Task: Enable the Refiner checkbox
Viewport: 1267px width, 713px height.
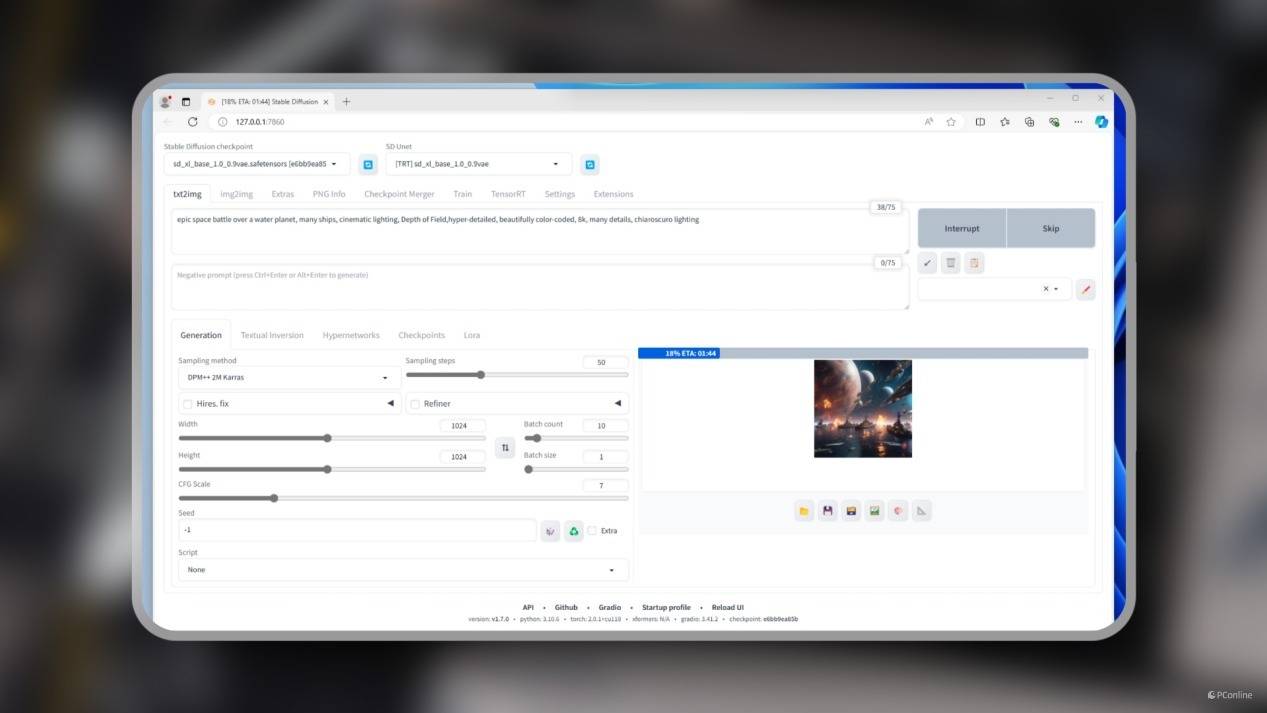Action: 415,404
